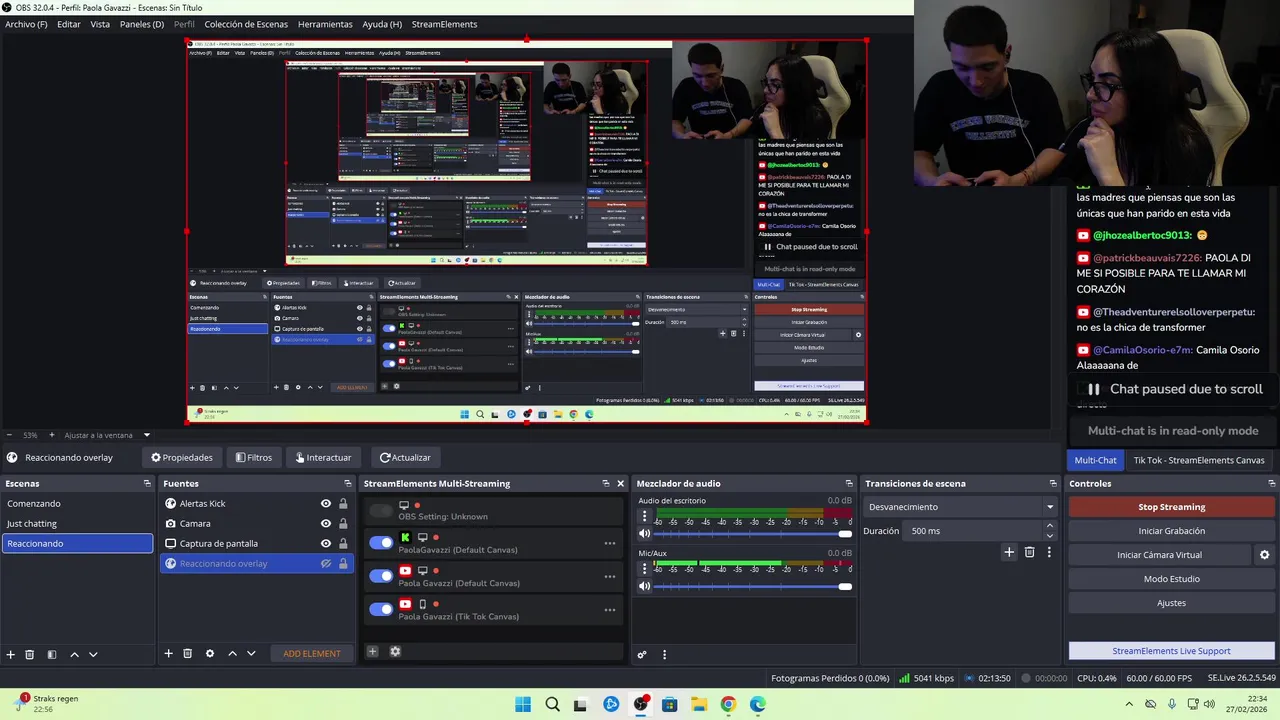Toggle YouTube Paola Gavazzi Default Canvas output
The height and width of the screenshot is (720, 1280).
coord(381,576)
